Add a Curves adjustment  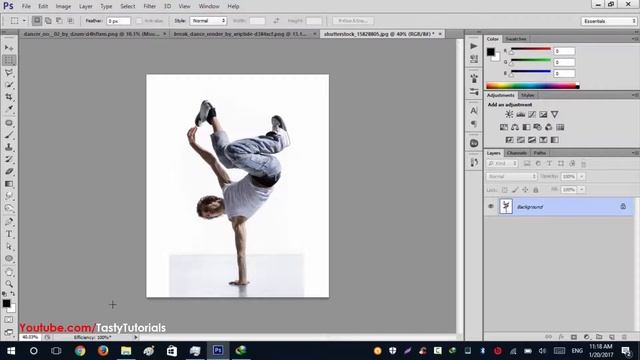click(532, 114)
